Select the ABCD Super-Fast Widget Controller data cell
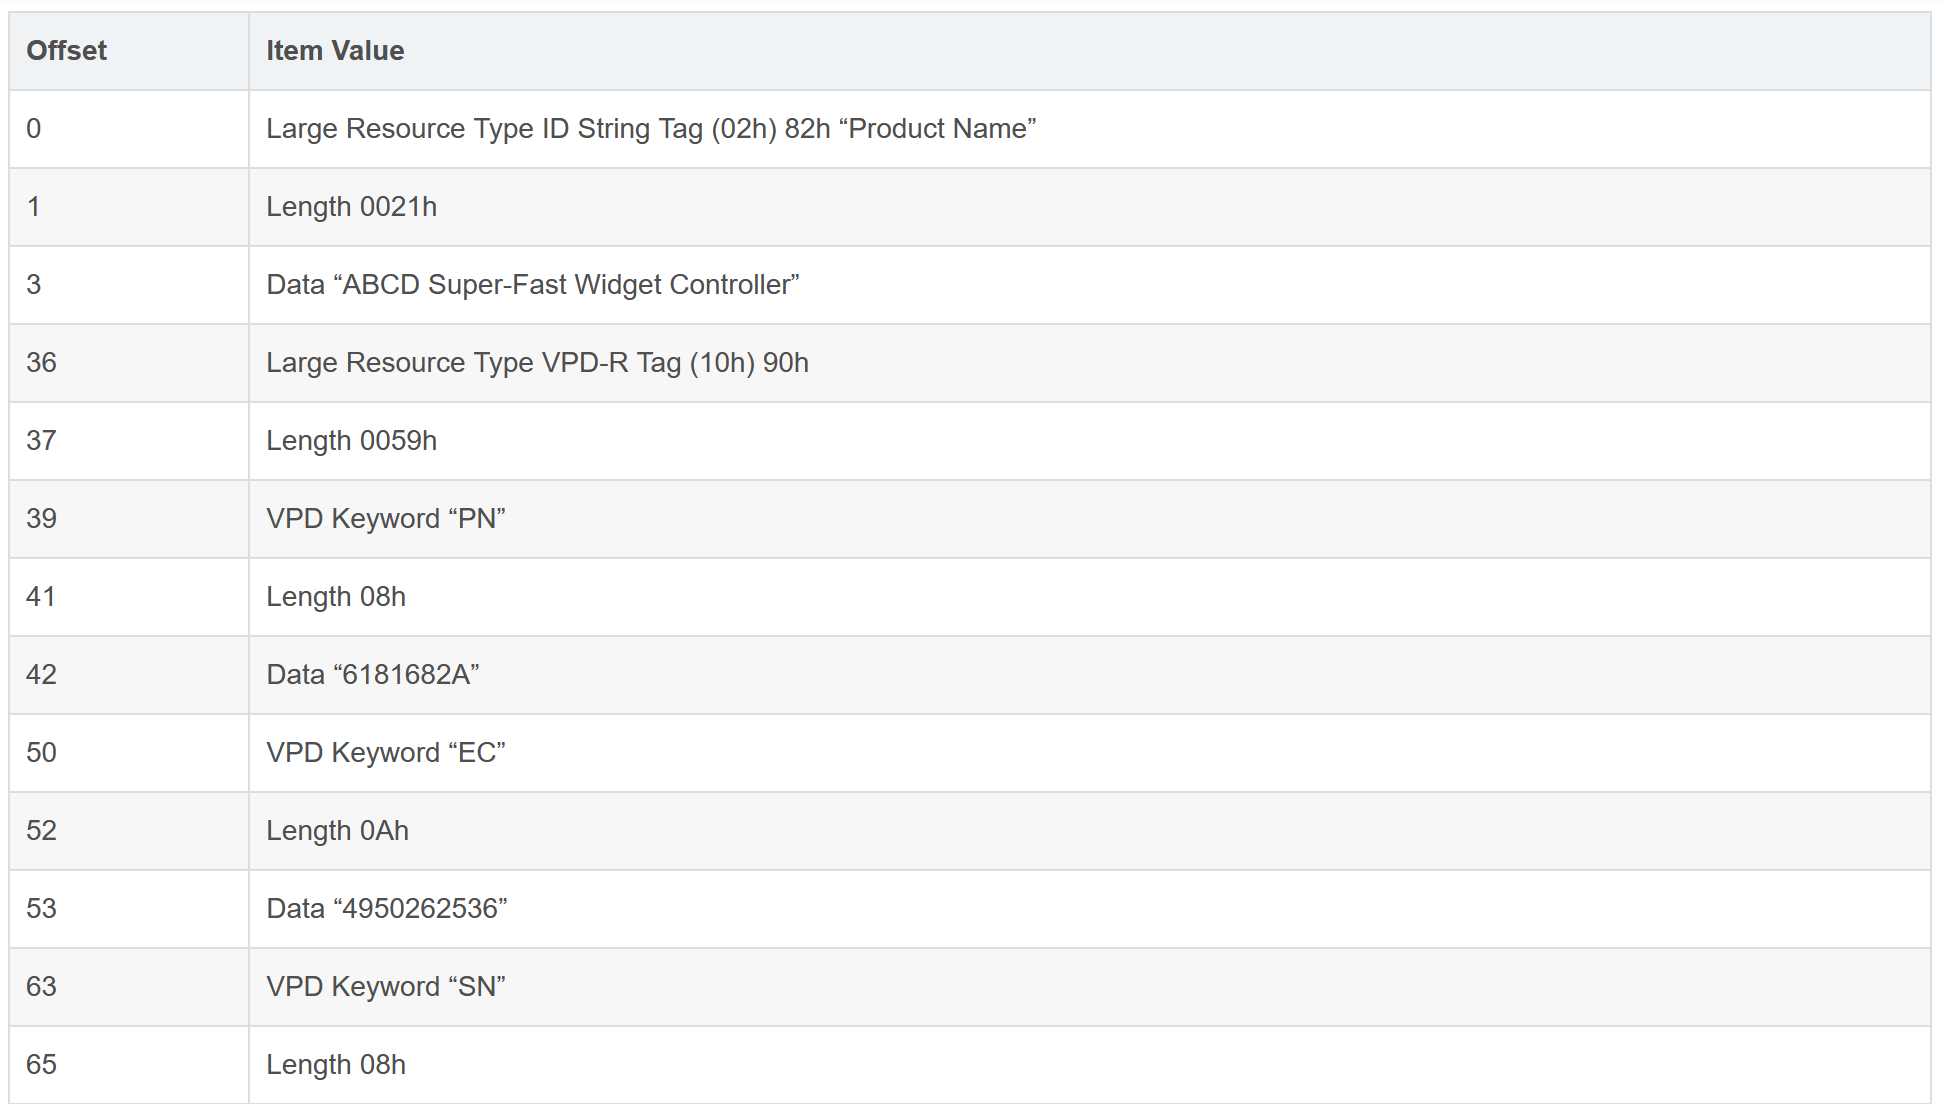Viewport: 1944px width, 1104px height. coord(532,285)
